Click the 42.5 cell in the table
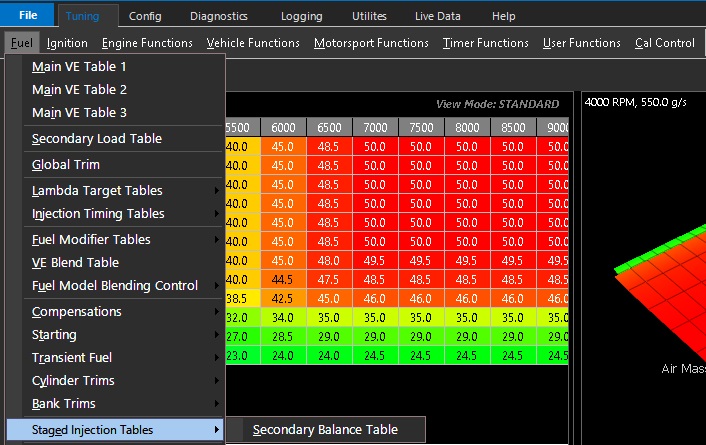 pyautogui.click(x=283, y=299)
